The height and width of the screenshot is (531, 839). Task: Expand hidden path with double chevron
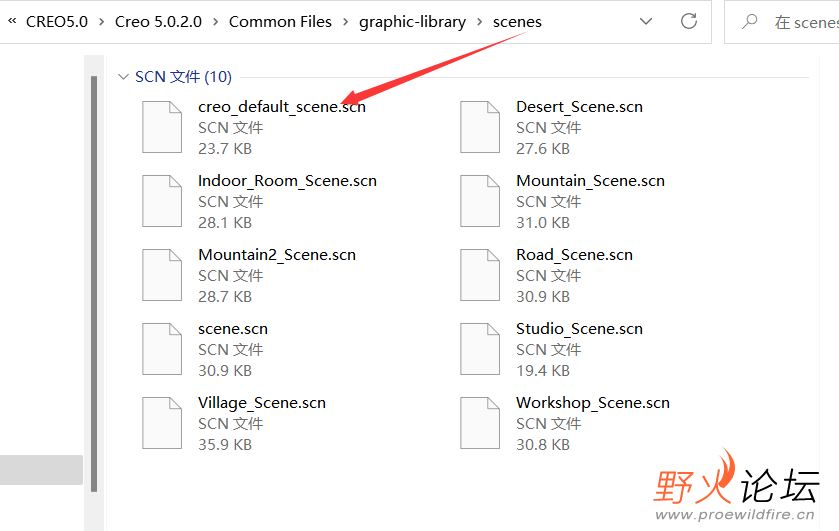point(12,21)
